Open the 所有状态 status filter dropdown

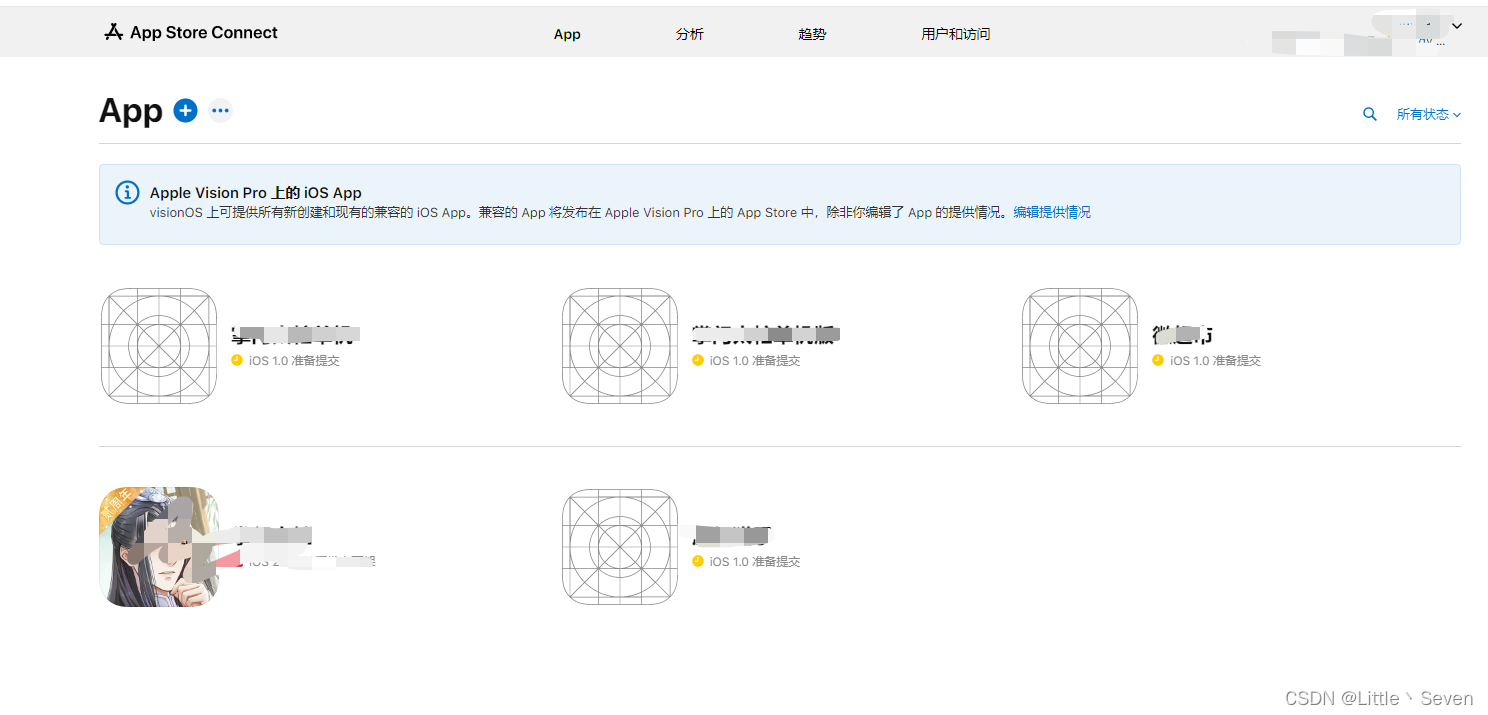tap(1428, 114)
